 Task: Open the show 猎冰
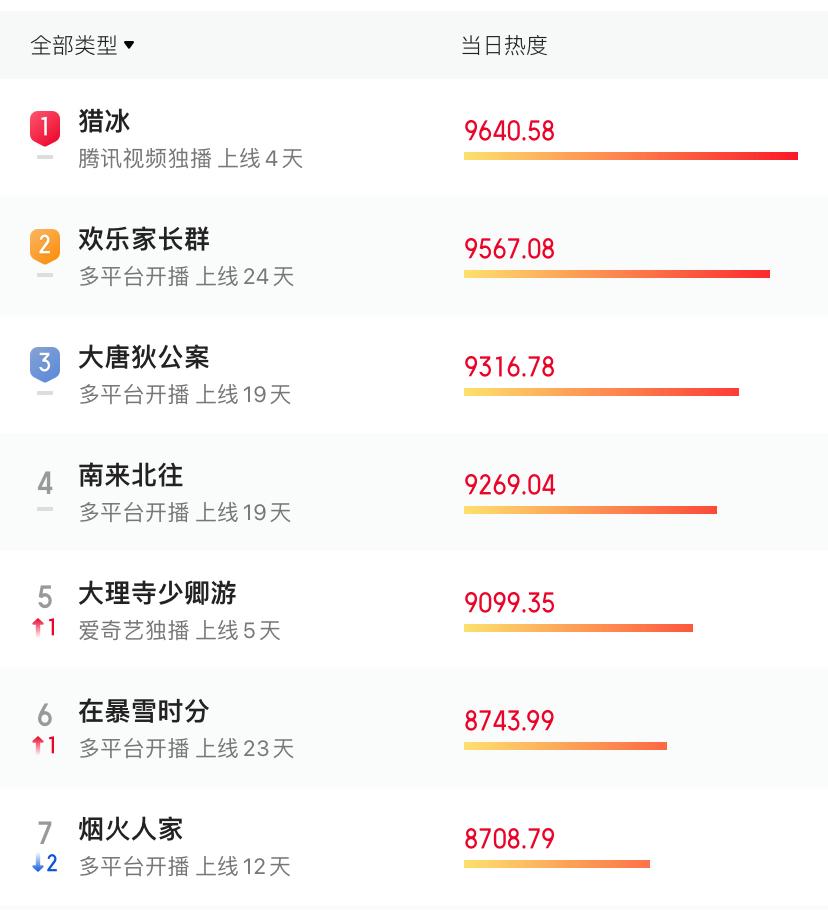click(x=105, y=122)
